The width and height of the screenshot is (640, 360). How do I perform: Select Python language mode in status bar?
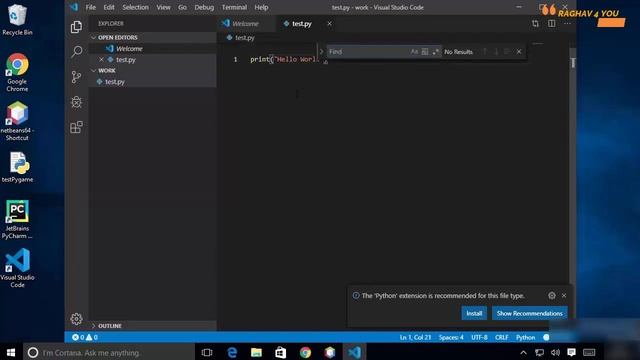[x=525, y=338]
